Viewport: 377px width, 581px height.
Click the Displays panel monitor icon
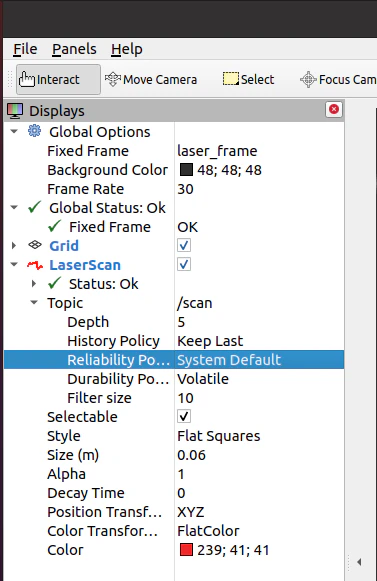point(15,111)
